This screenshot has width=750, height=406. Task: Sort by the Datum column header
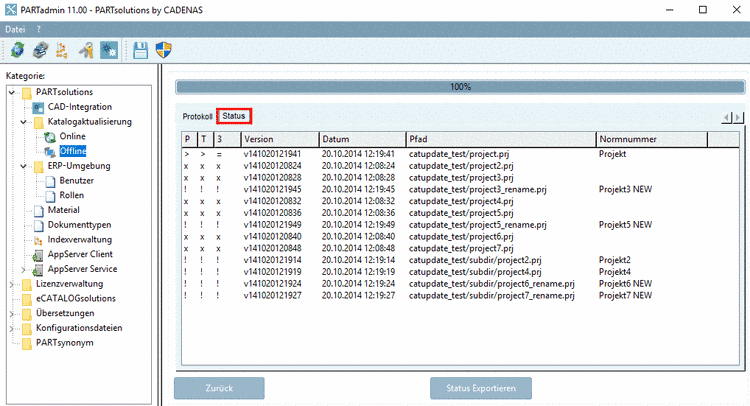coord(362,139)
